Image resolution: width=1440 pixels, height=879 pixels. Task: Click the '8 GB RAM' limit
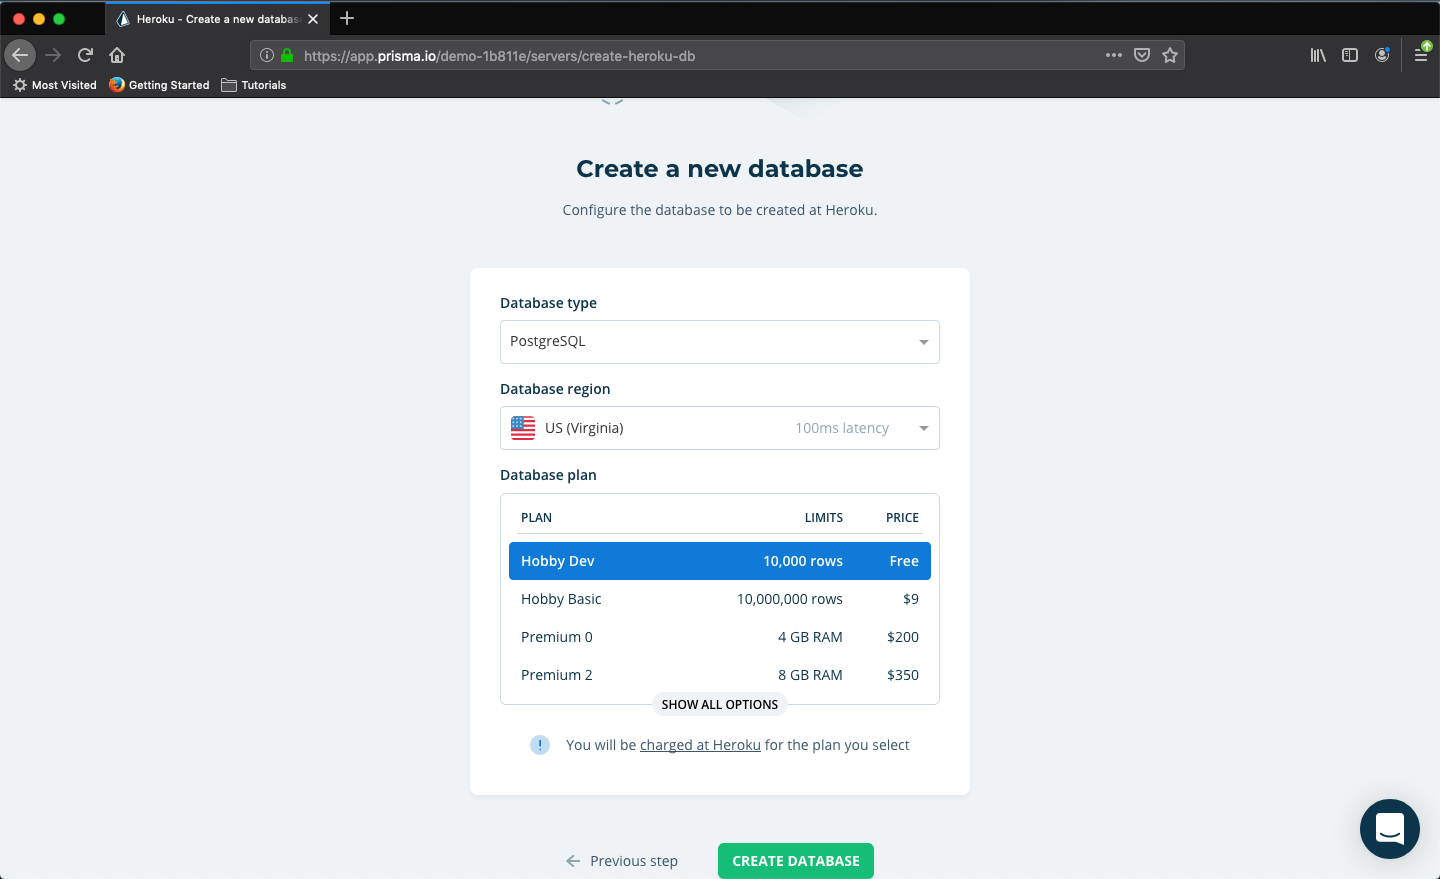(811, 675)
